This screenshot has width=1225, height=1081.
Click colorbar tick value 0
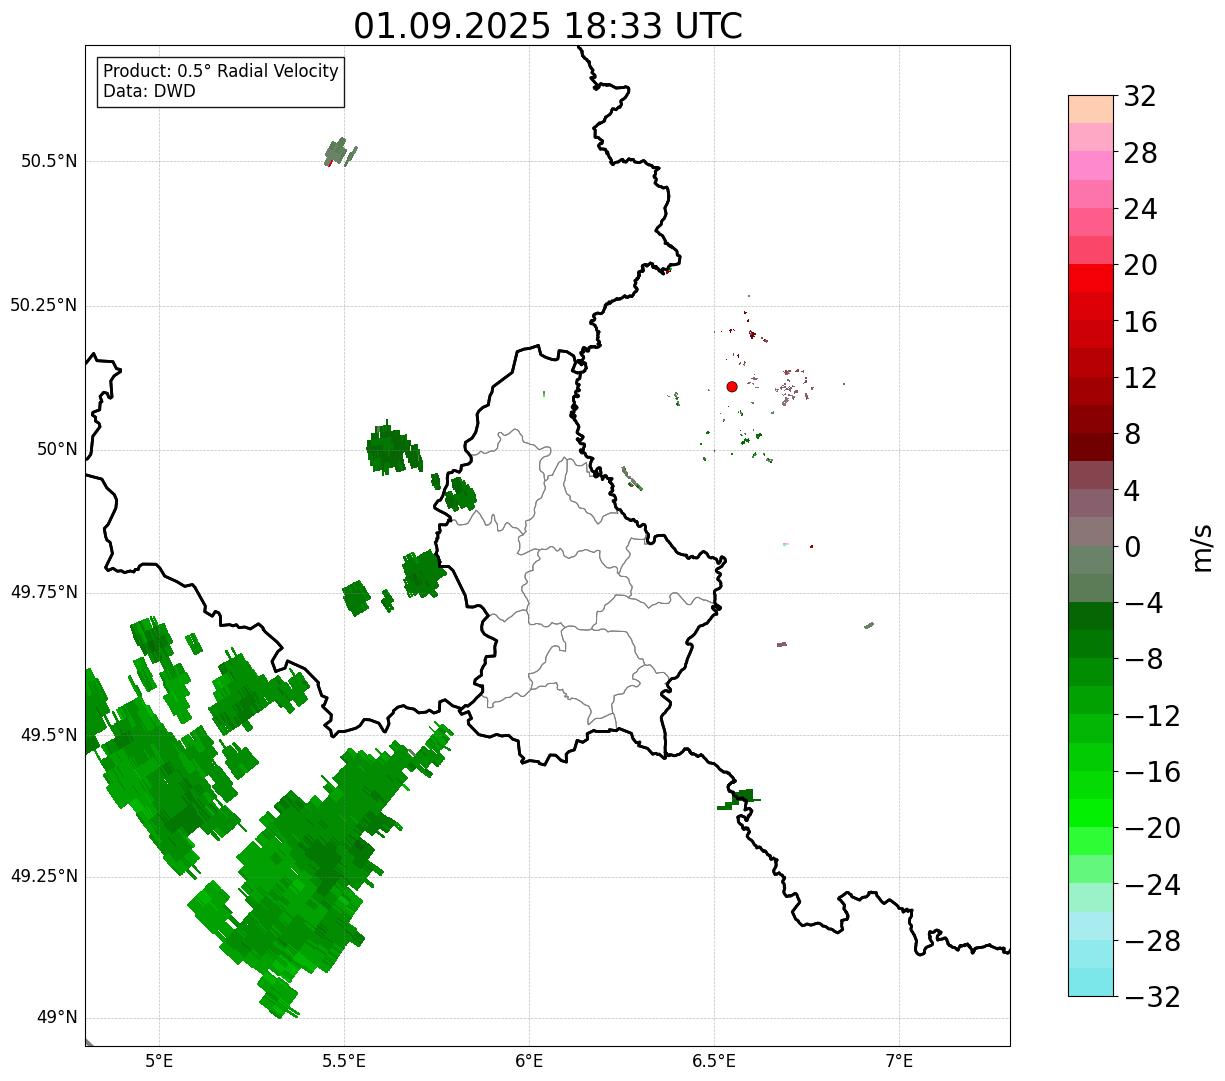coord(1132,547)
